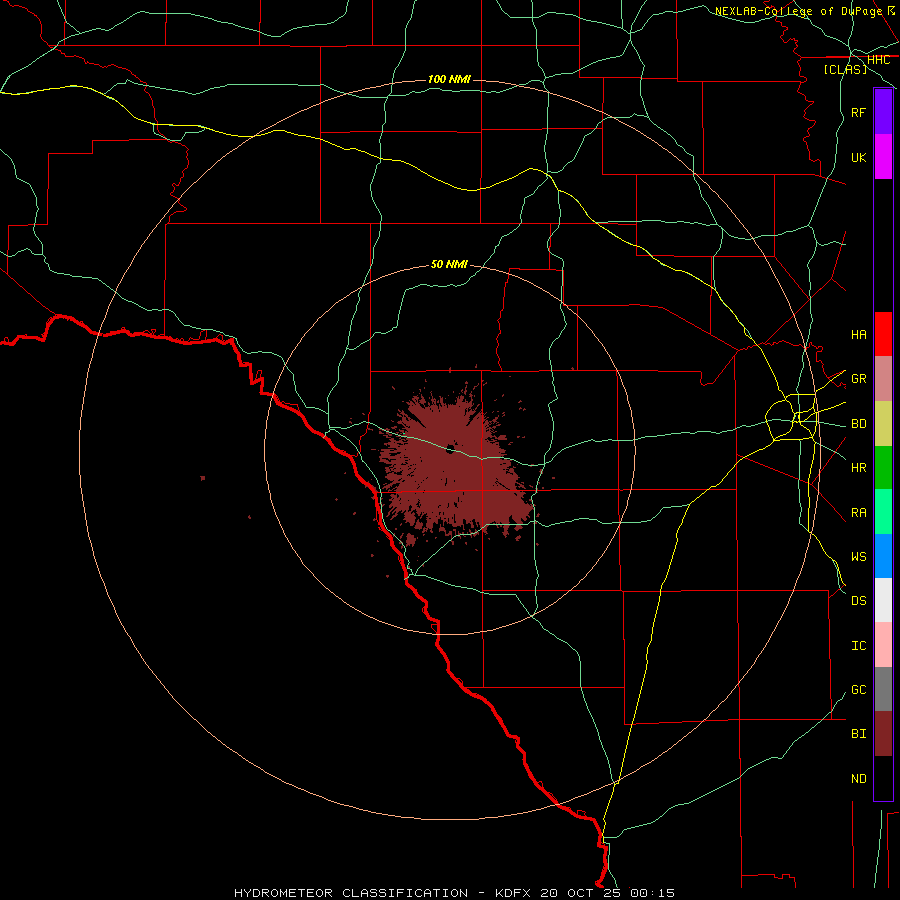This screenshot has height=900, width=900.
Task: Click the BI dark red color swatch
Action: [x=883, y=734]
